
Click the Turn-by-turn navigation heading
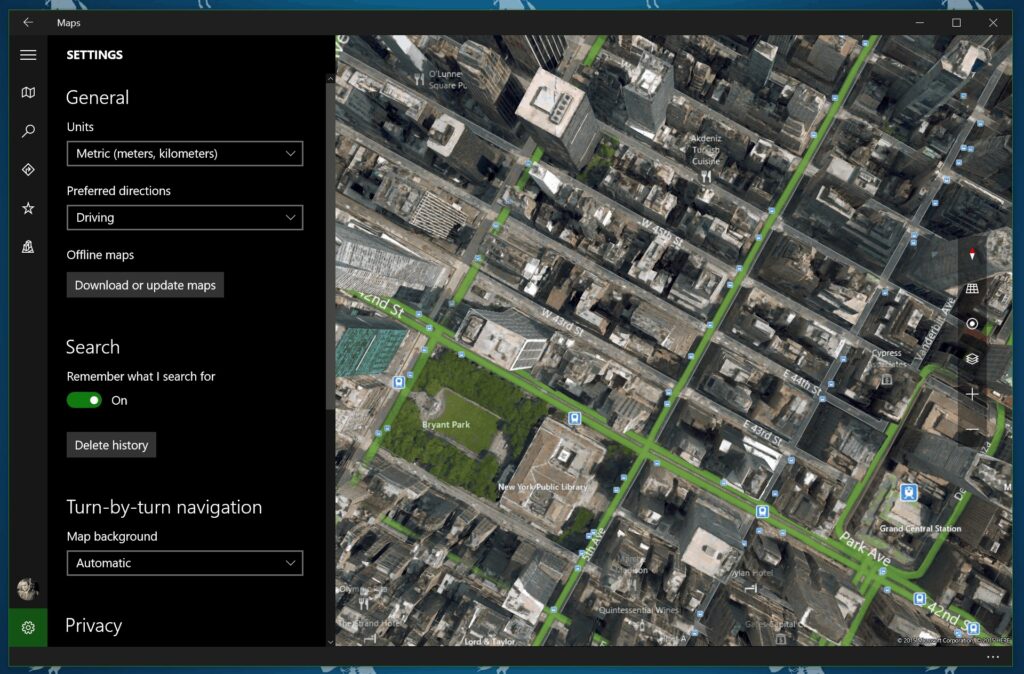[164, 507]
